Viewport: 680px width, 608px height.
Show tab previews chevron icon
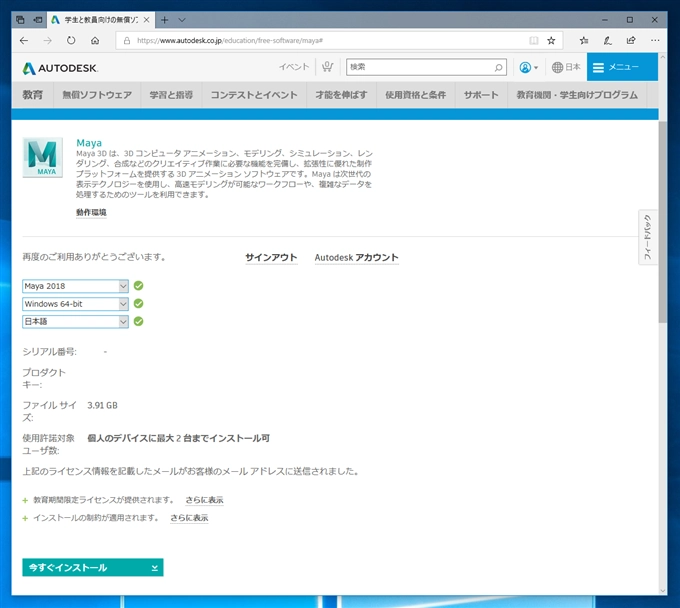point(182,20)
